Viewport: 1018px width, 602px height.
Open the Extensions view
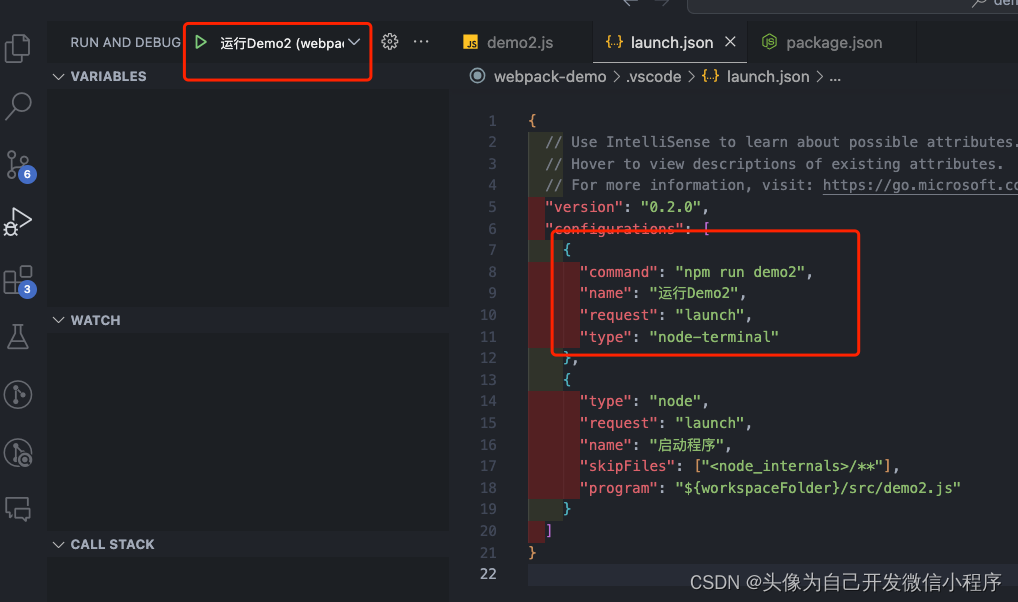[x=18, y=280]
